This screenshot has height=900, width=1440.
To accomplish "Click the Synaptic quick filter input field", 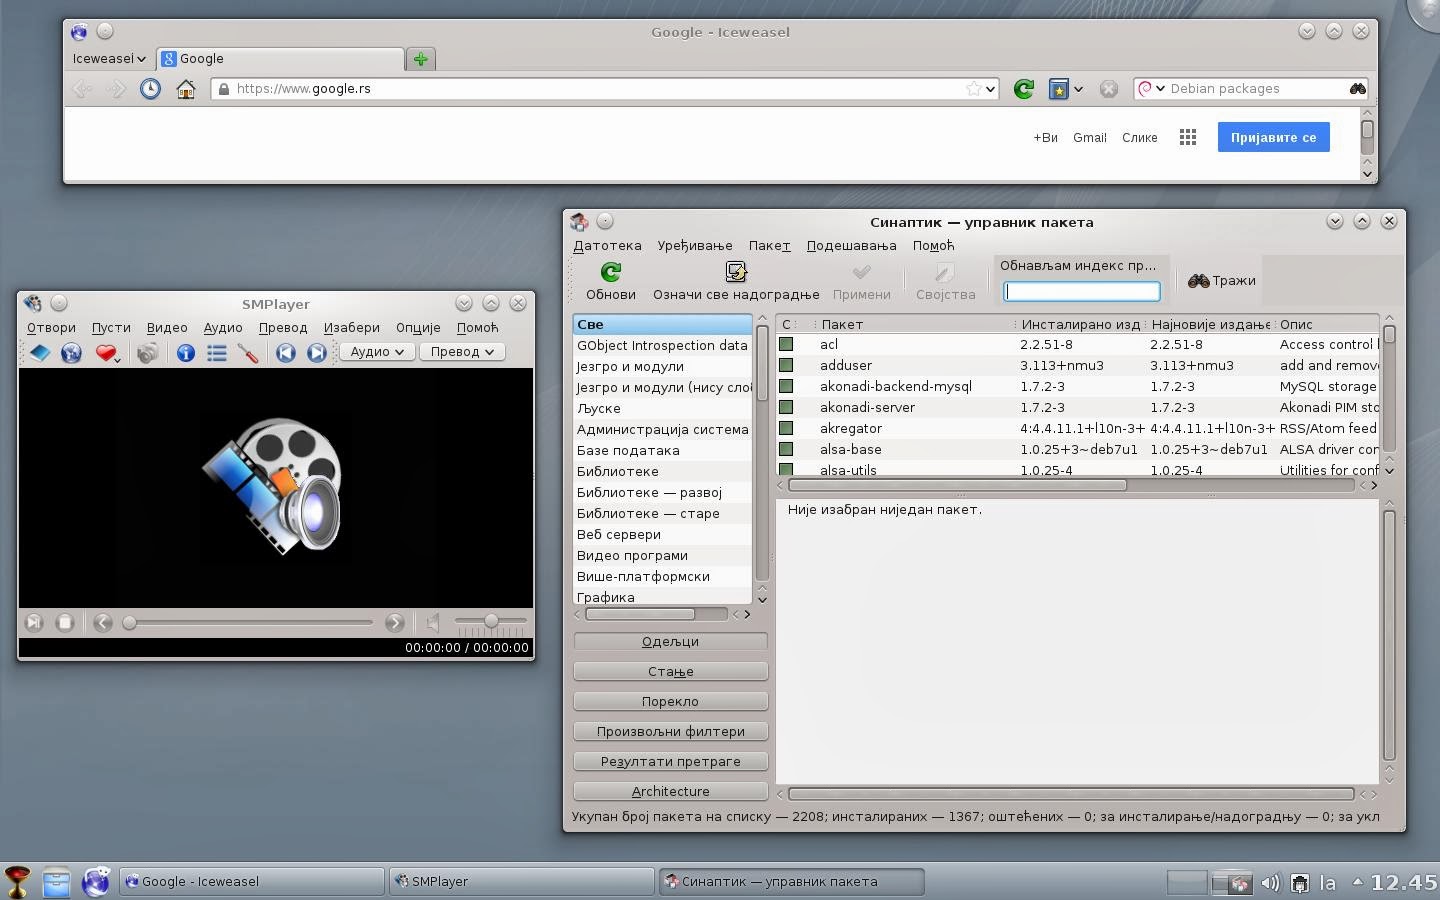I will pos(1081,291).
